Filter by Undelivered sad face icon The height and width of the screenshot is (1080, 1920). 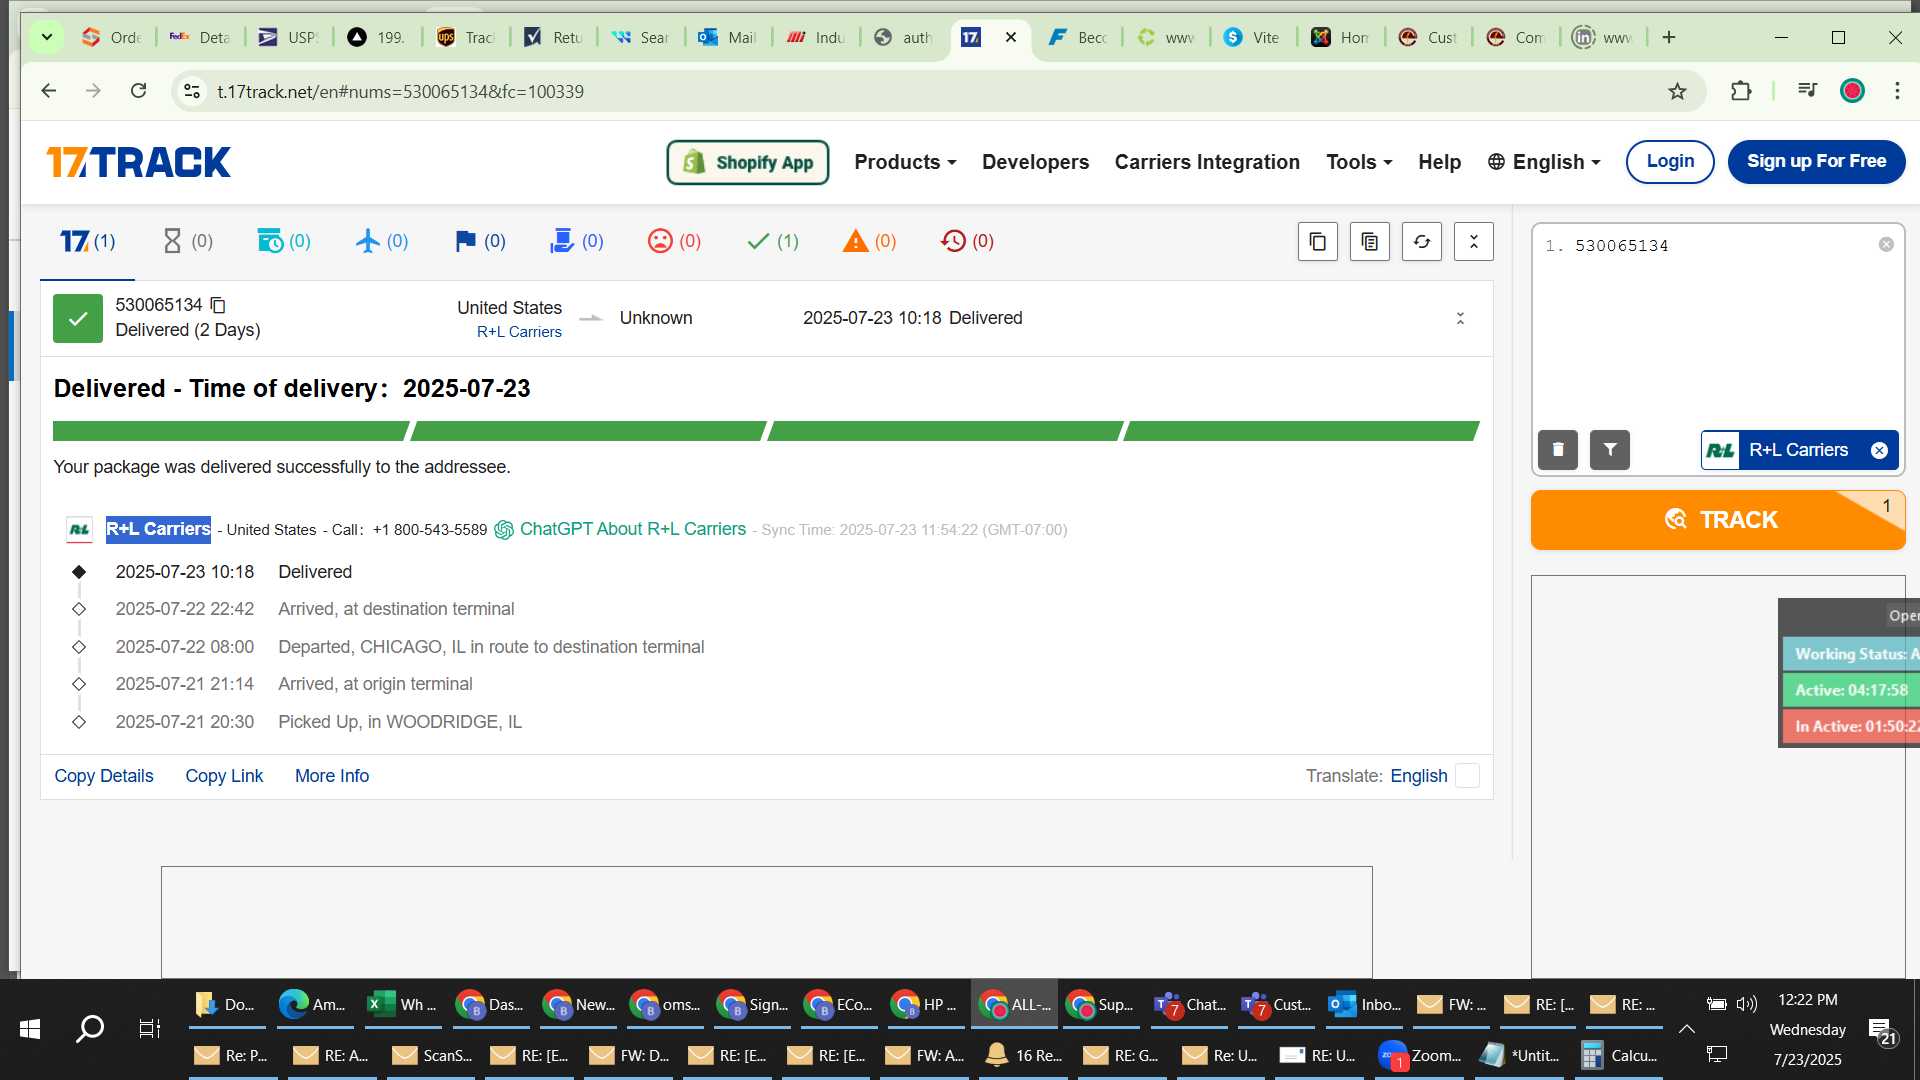675,241
